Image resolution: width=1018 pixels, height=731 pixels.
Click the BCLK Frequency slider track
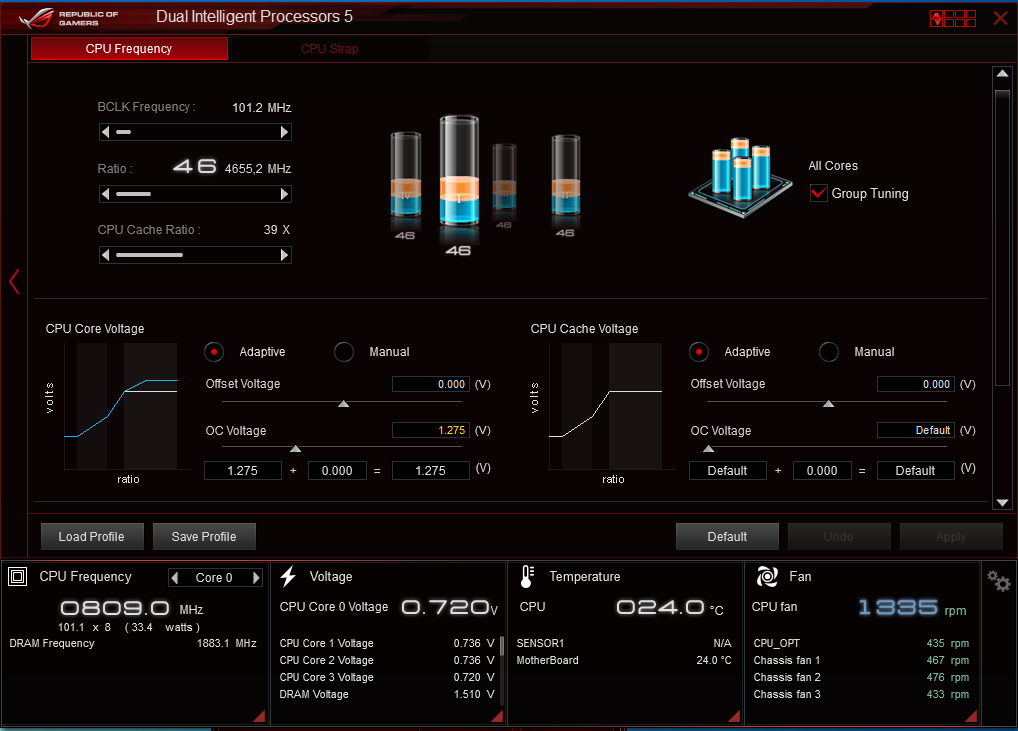195,132
